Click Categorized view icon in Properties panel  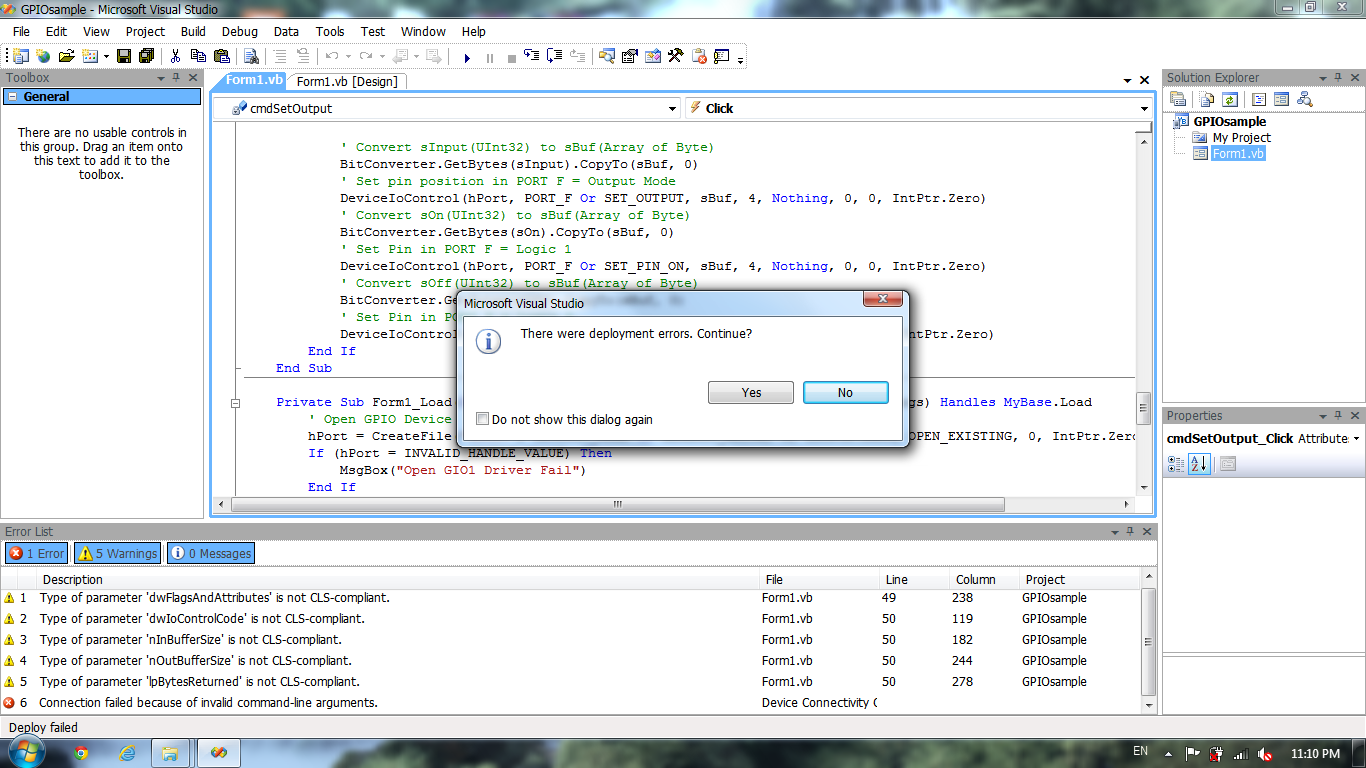click(1176, 464)
